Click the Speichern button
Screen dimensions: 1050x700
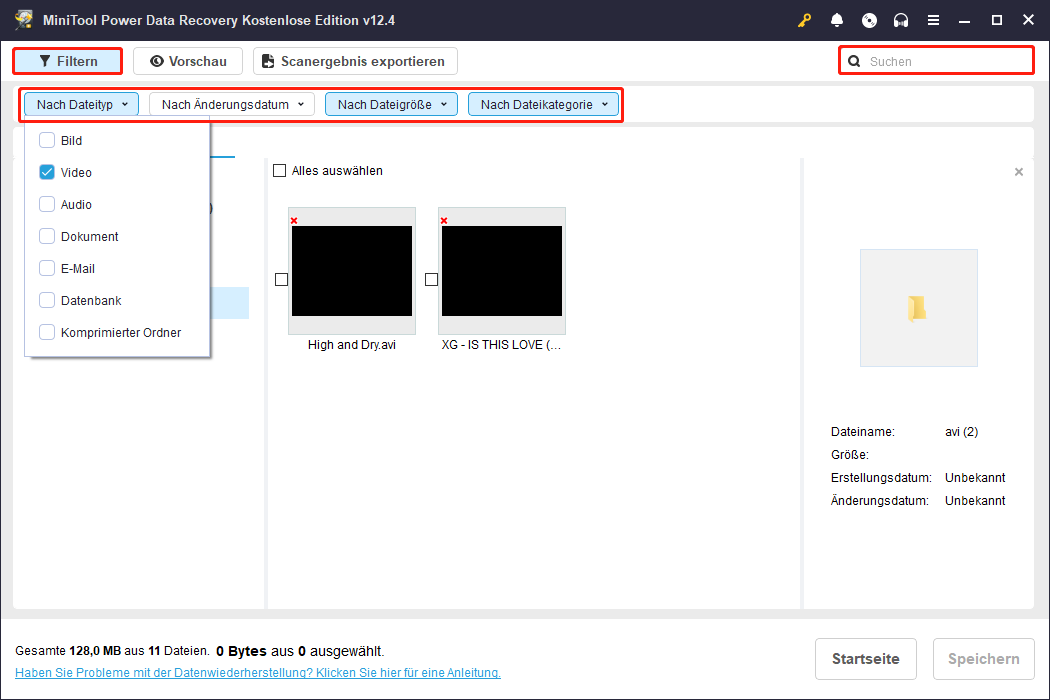[984, 659]
